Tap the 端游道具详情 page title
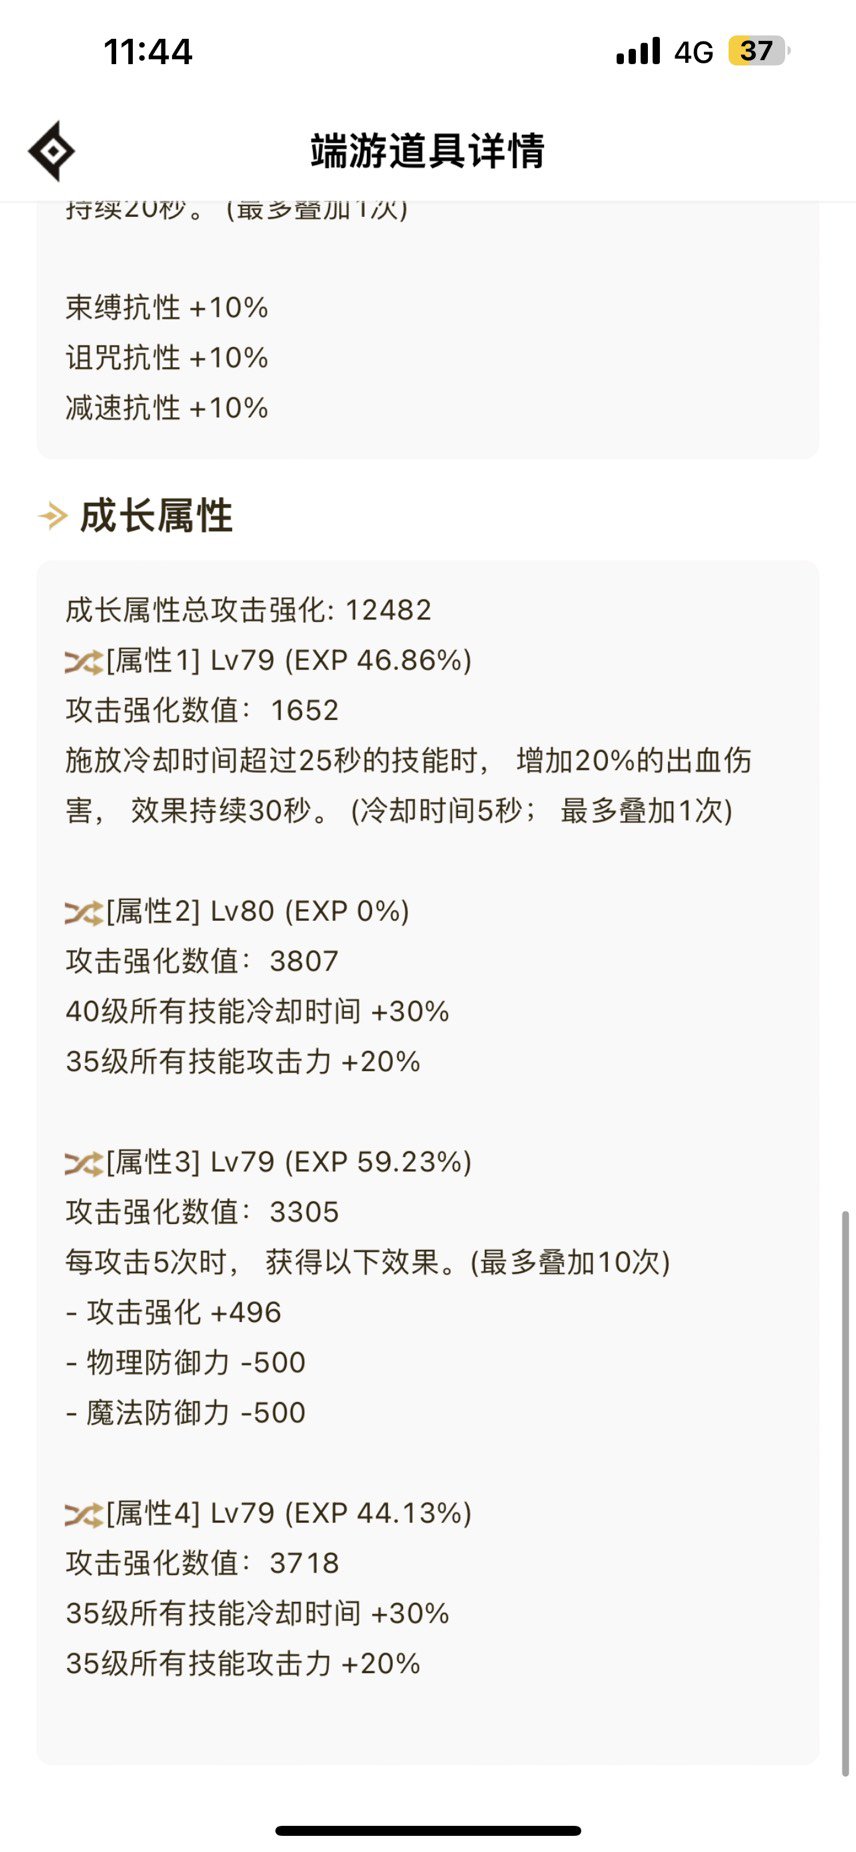 [427, 151]
